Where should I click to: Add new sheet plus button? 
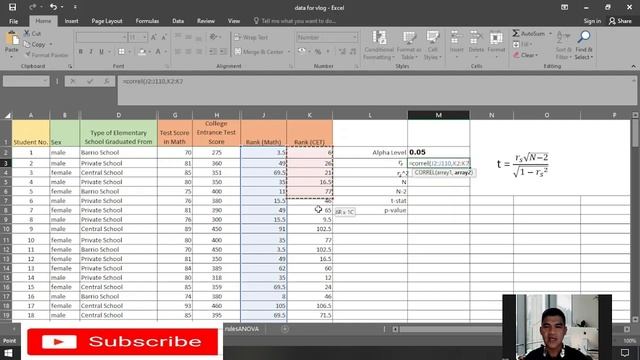(285, 329)
